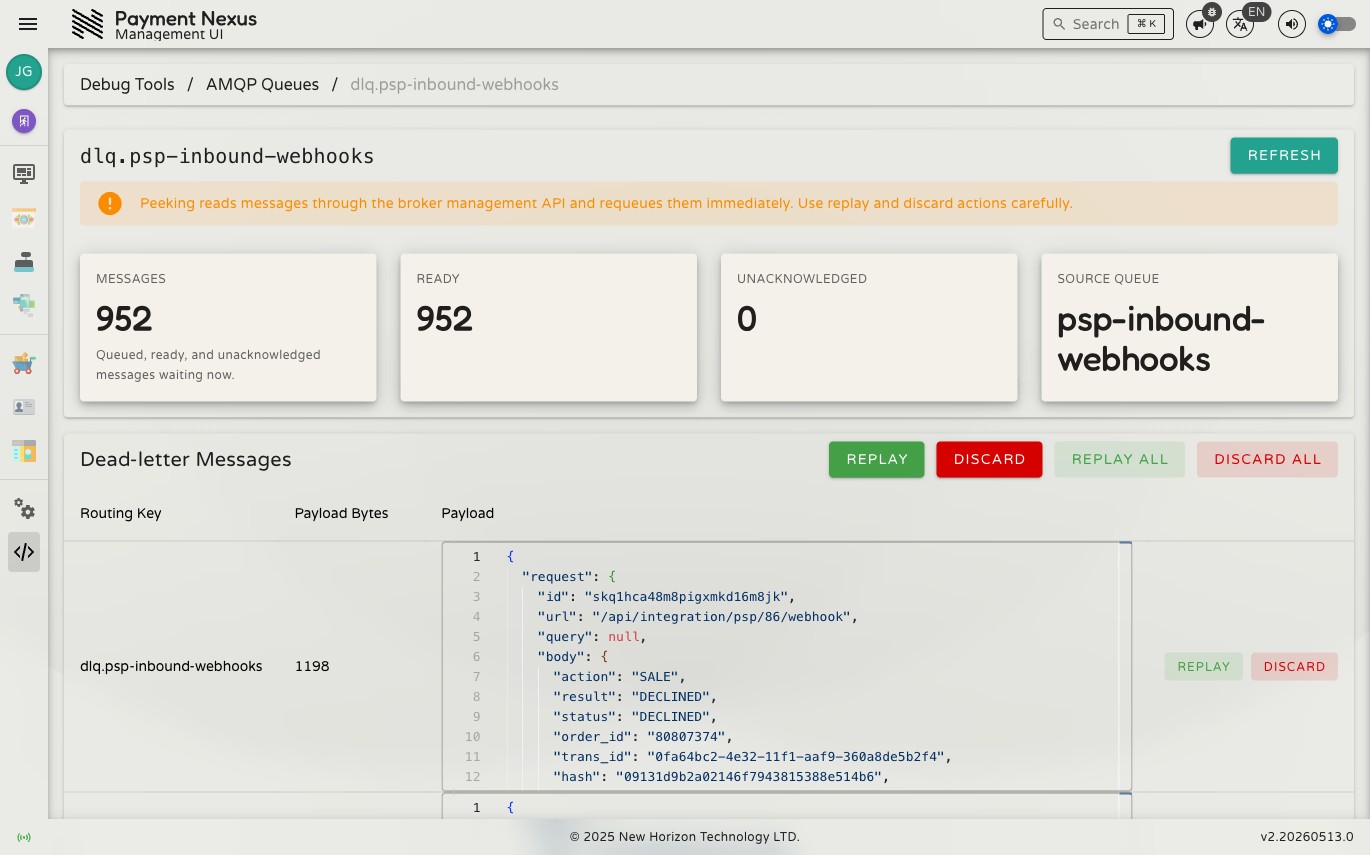Click the "query": null line in payload

tap(592, 637)
